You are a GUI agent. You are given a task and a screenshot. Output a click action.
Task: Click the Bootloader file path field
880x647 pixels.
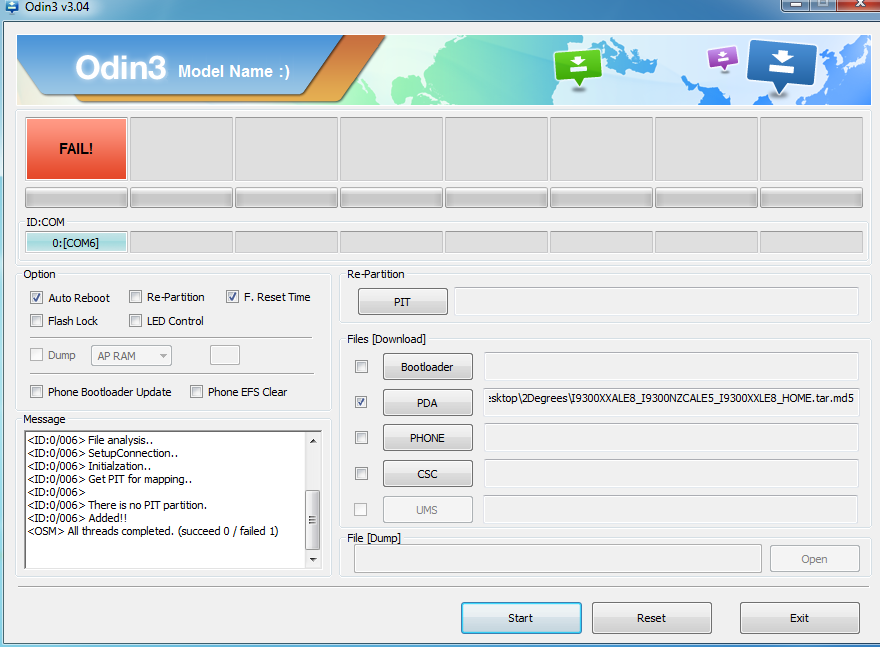pyautogui.click(x=671, y=366)
